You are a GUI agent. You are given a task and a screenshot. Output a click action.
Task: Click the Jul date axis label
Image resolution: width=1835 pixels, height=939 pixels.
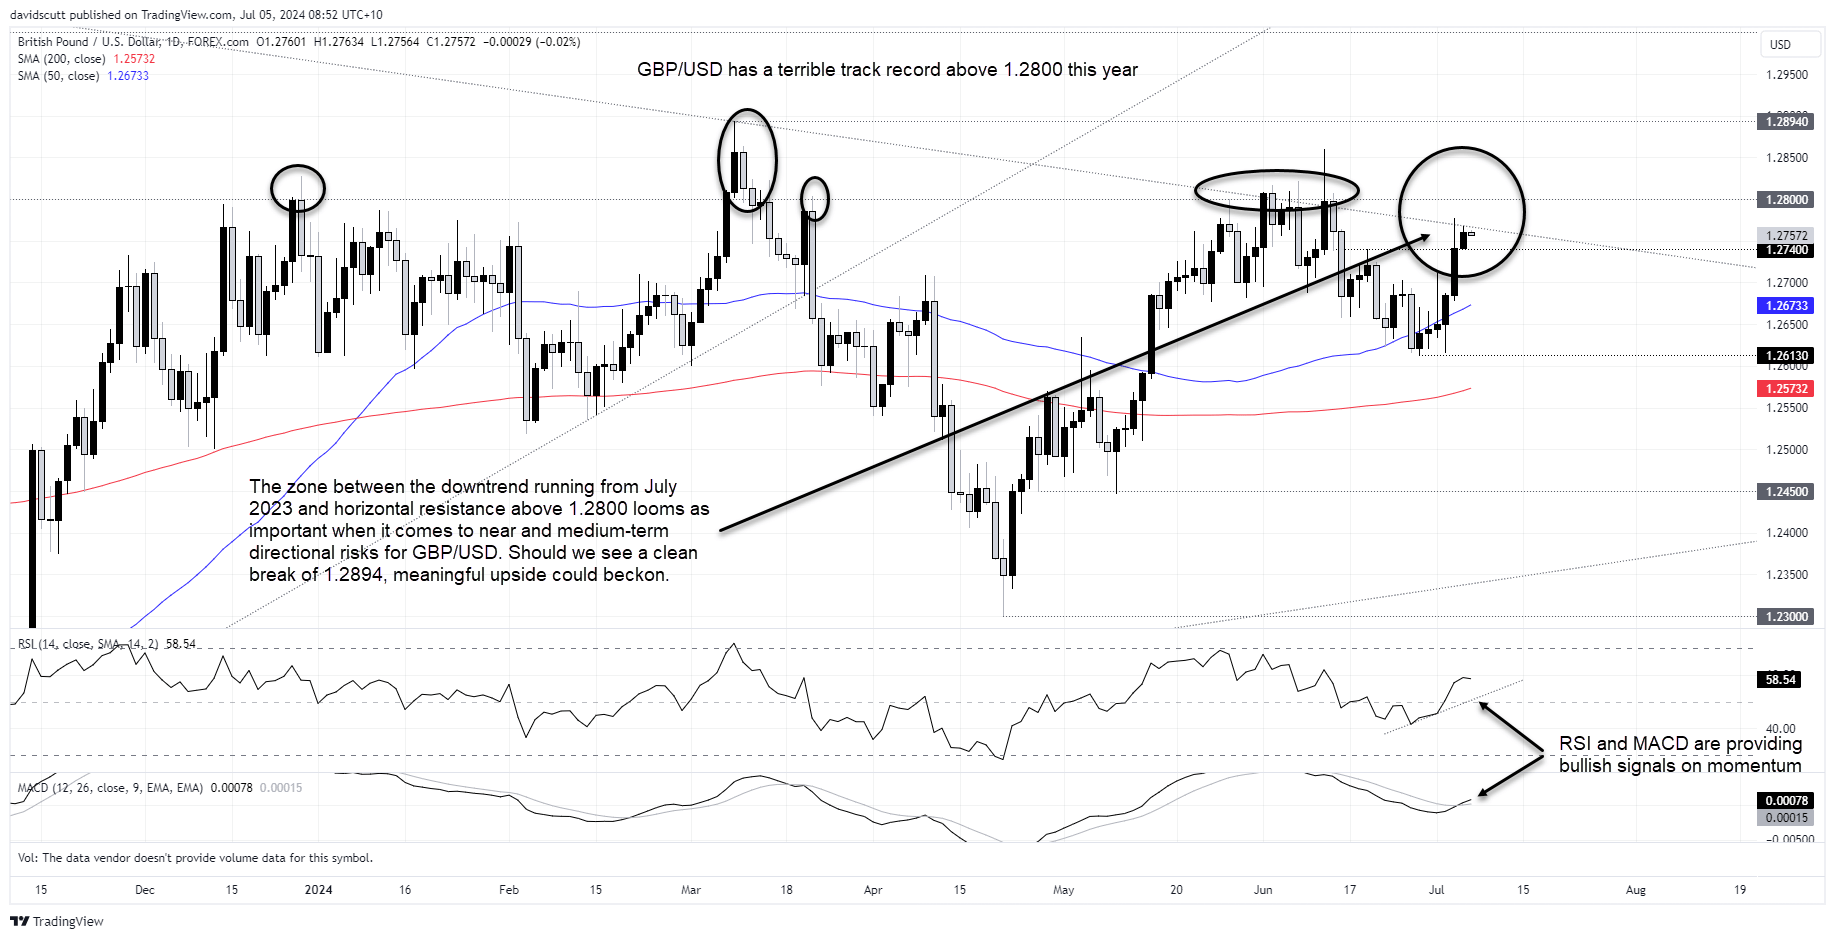click(1436, 890)
